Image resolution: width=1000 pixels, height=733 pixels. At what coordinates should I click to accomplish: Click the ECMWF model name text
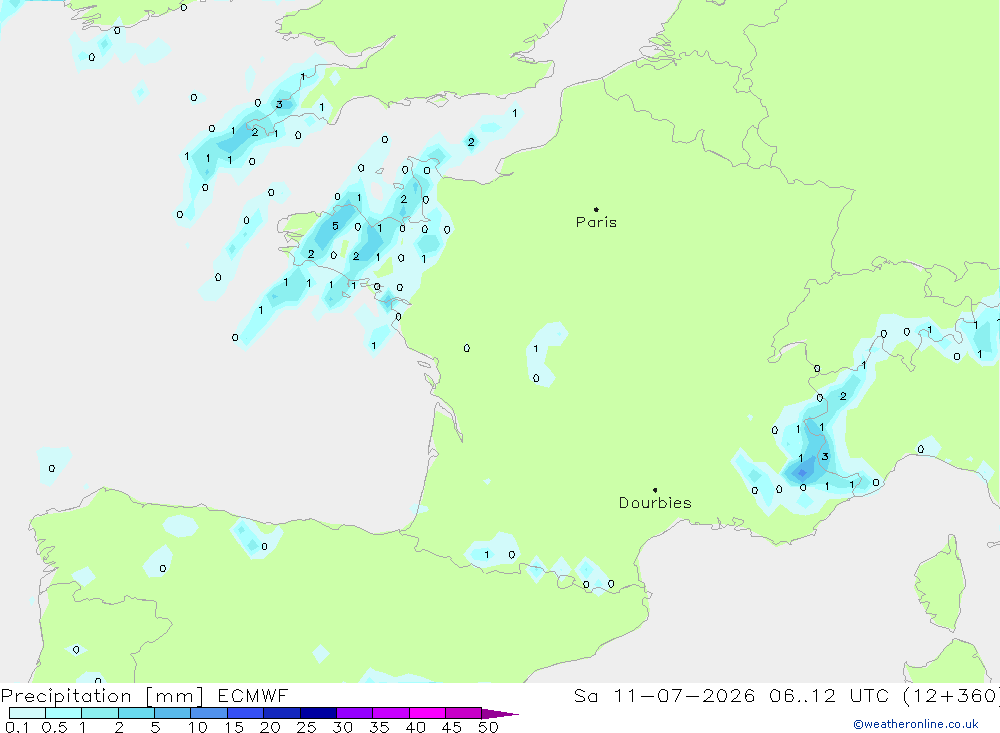(x=253, y=695)
